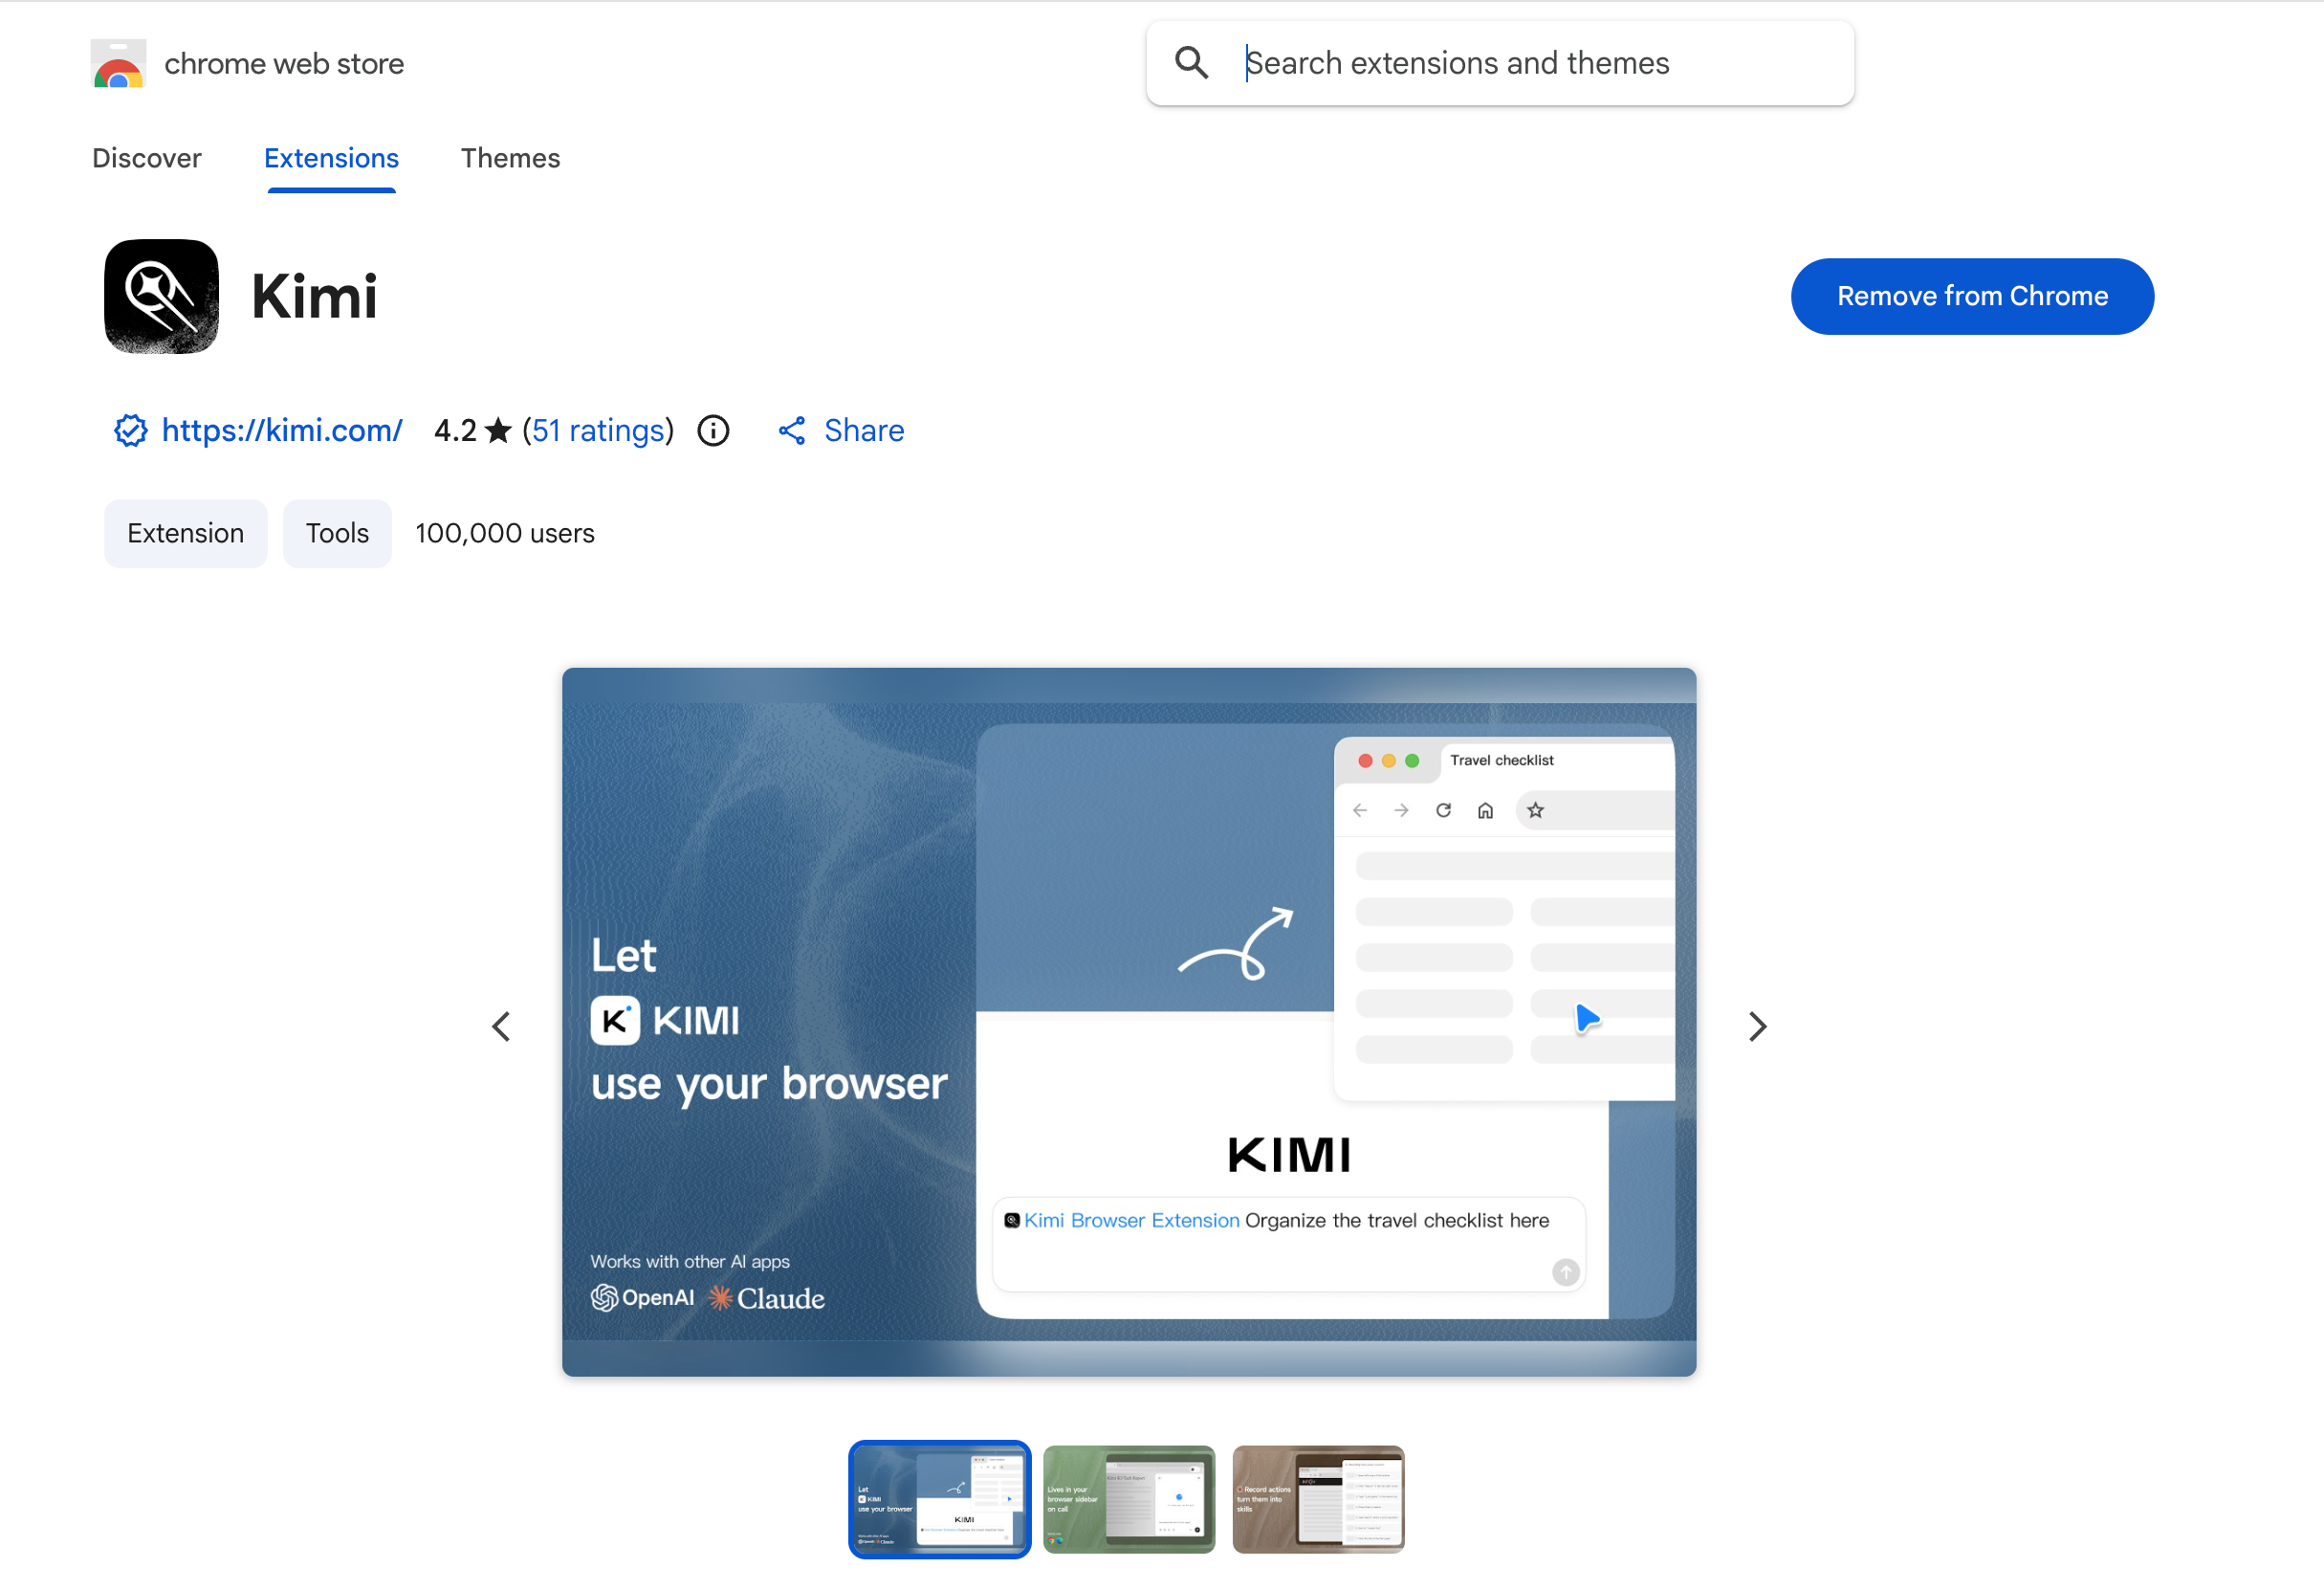Click the 4.2 rating value
Viewport: 2324px width, 1590px height.
455,431
